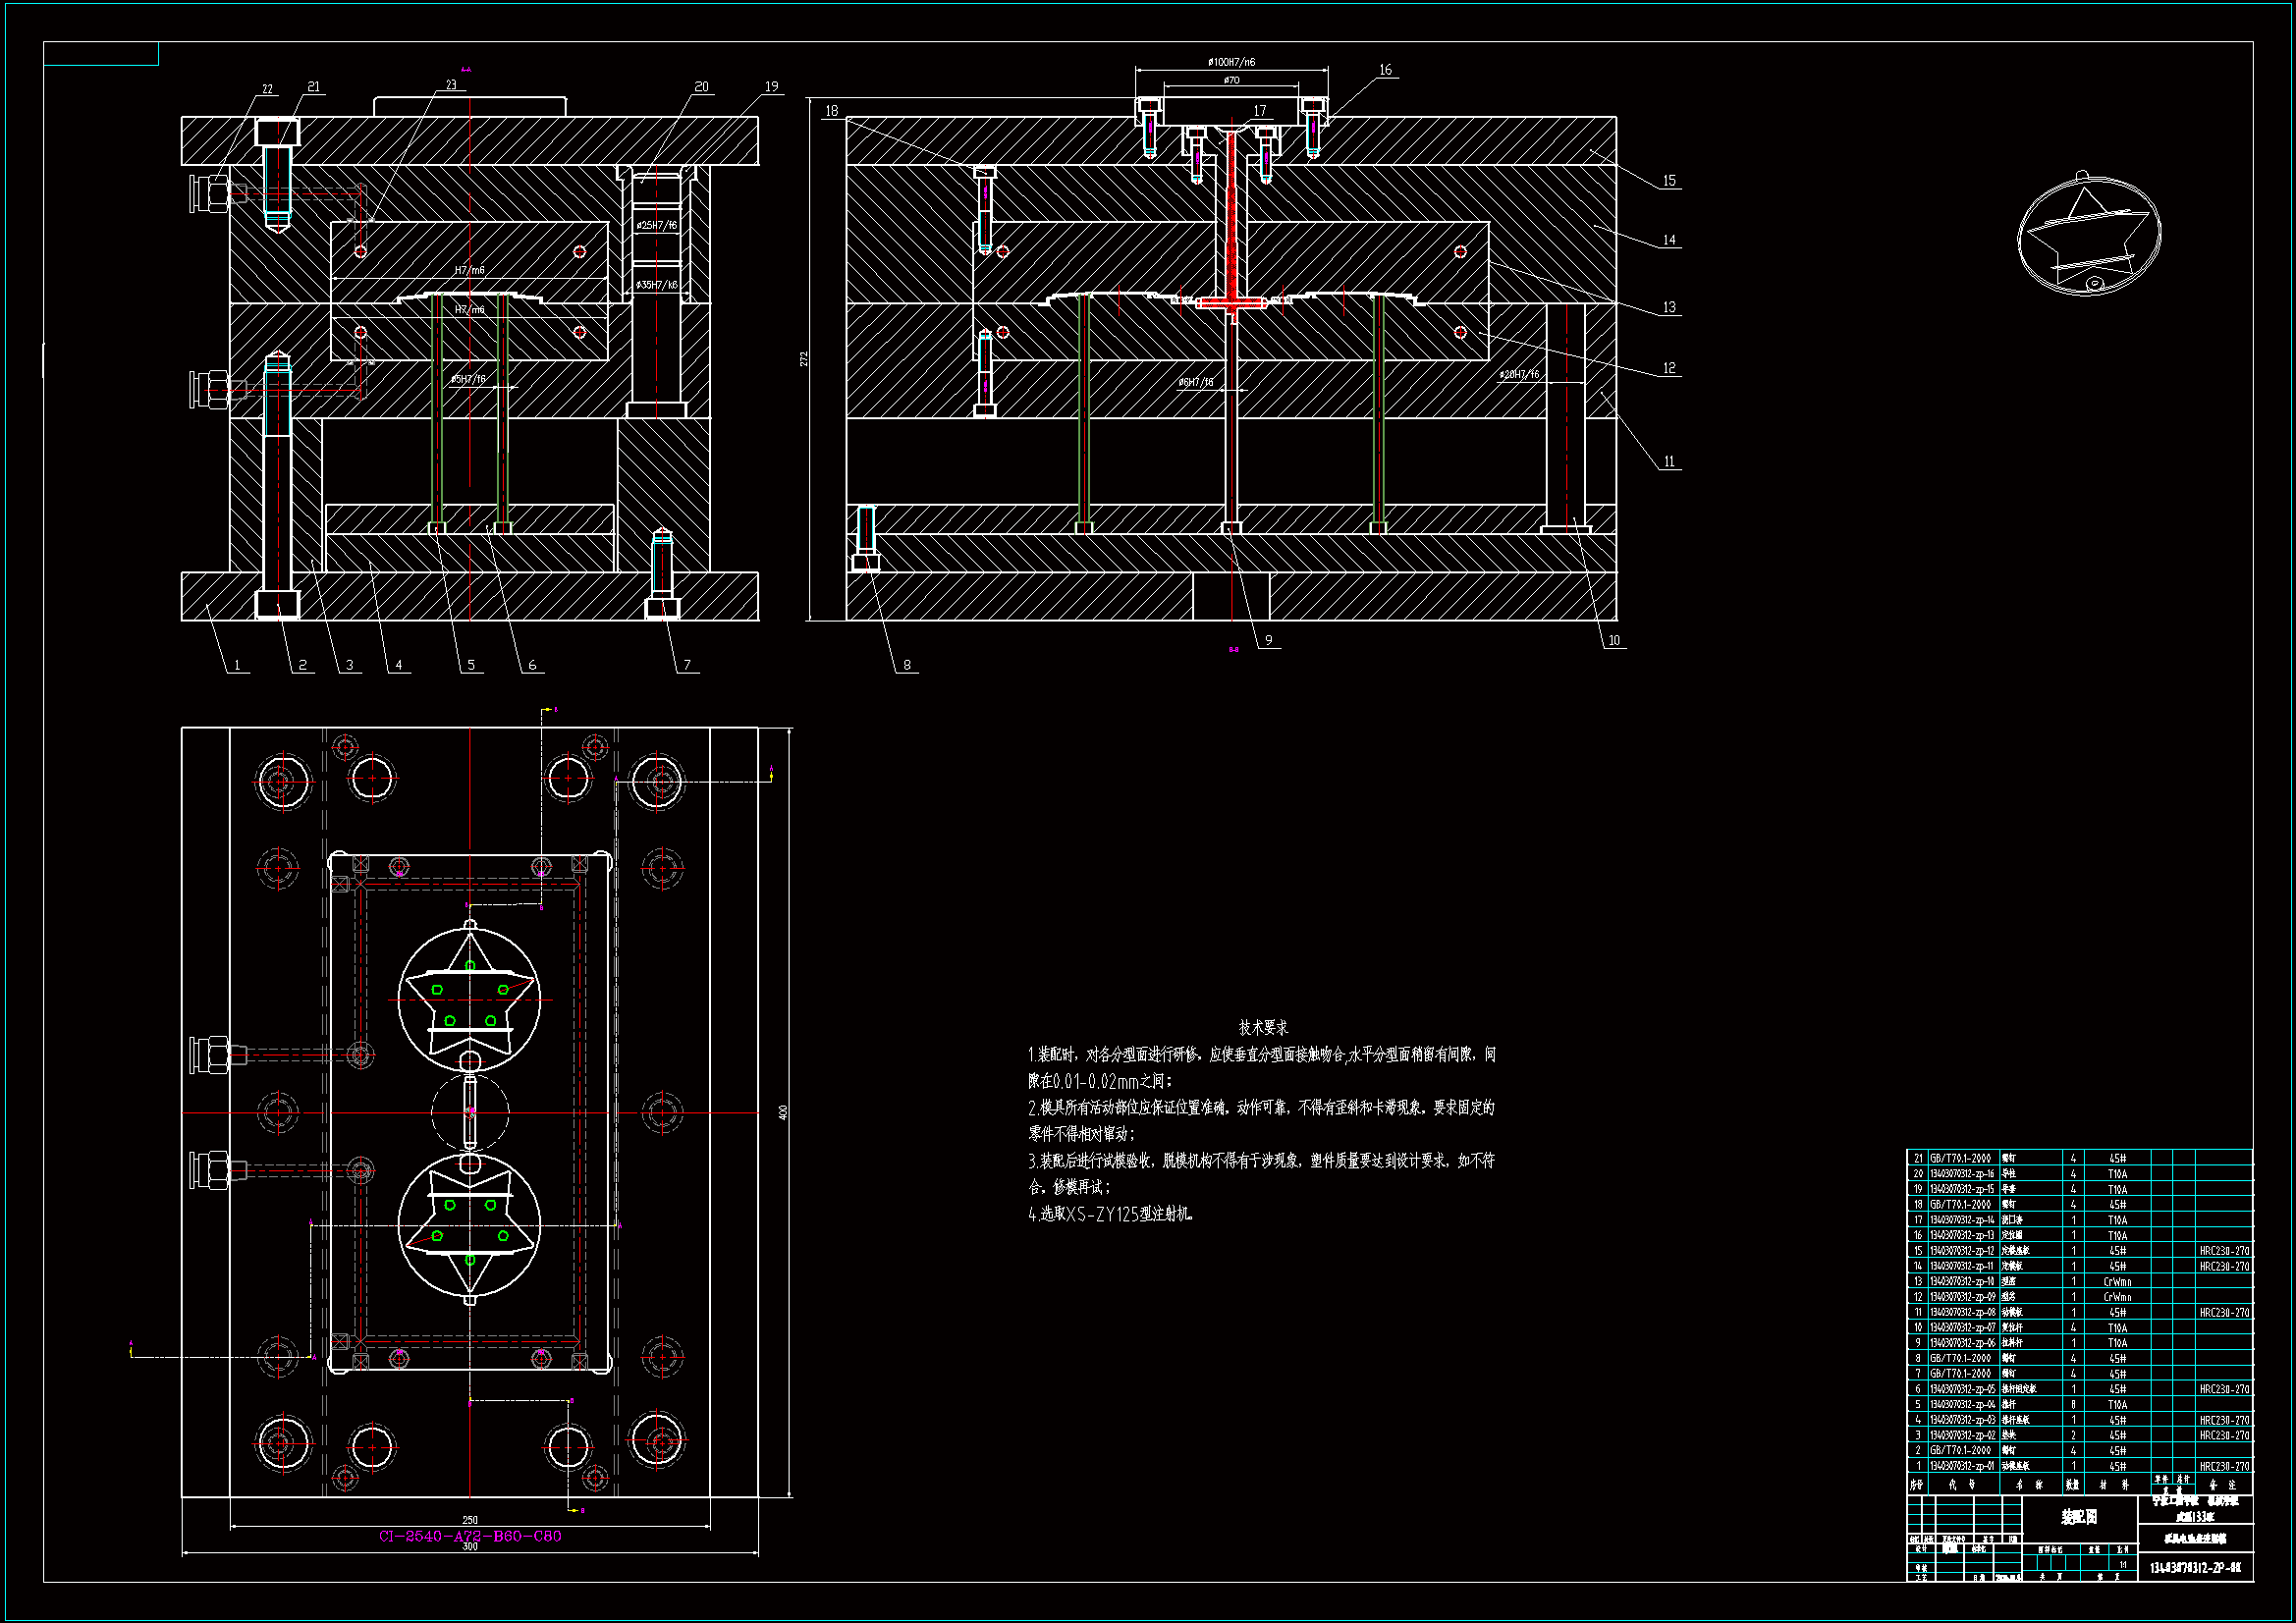Select the XS-ZY125 injection machine note
2296x1623 pixels.
click(x=1110, y=1214)
